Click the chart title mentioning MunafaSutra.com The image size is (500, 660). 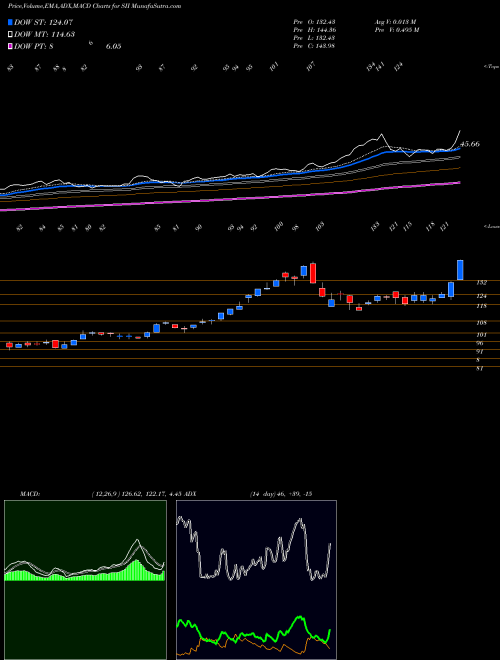point(95,6)
